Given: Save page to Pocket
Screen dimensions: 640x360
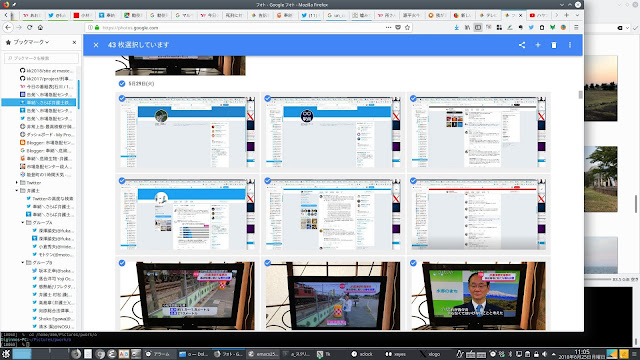Looking at the screenshot, I should tap(398, 27).
